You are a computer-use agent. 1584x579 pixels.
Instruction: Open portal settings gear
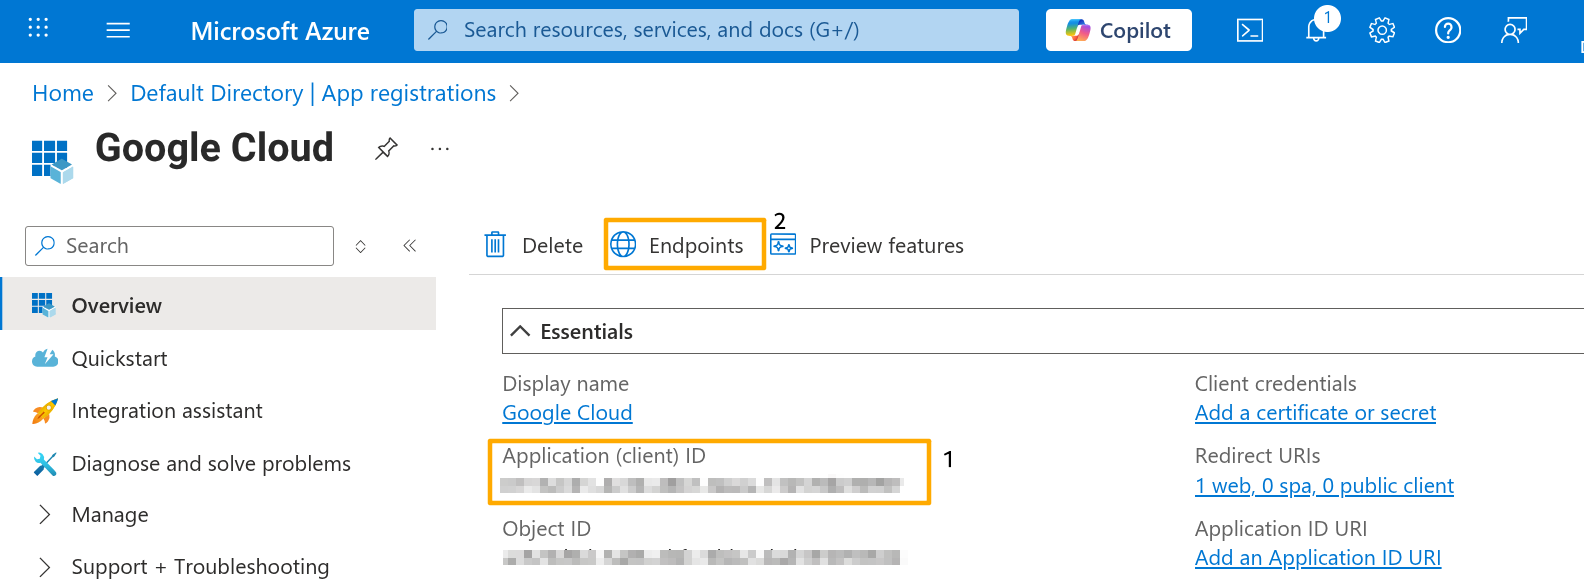(1381, 30)
